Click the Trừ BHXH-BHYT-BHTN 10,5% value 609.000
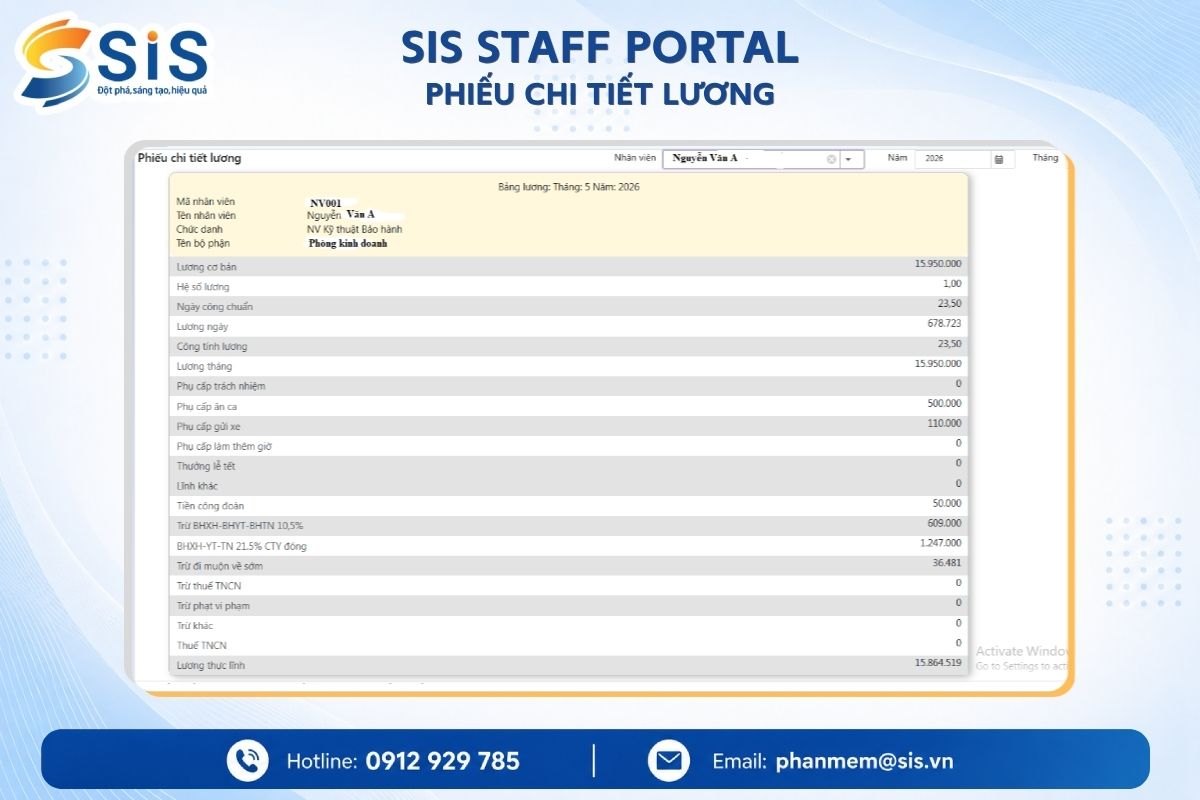Image resolution: width=1200 pixels, height=800 pixels. coord(944,523)
